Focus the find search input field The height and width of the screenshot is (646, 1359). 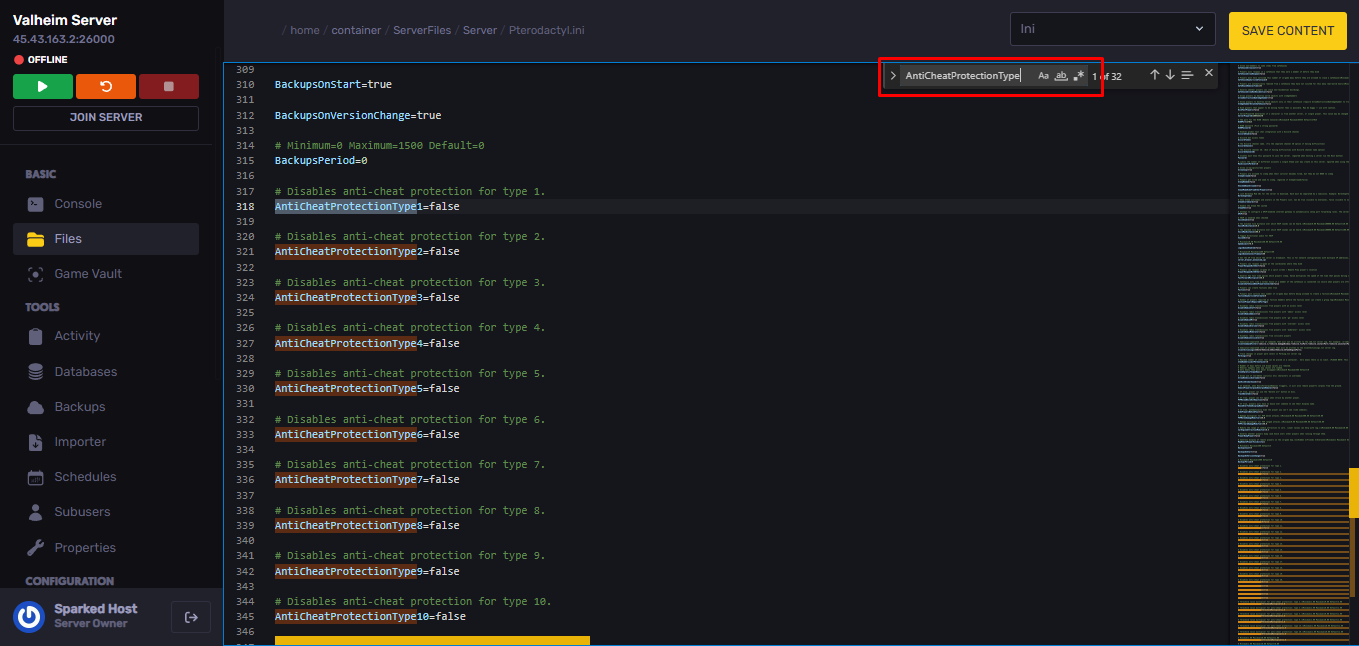(966, 76)
